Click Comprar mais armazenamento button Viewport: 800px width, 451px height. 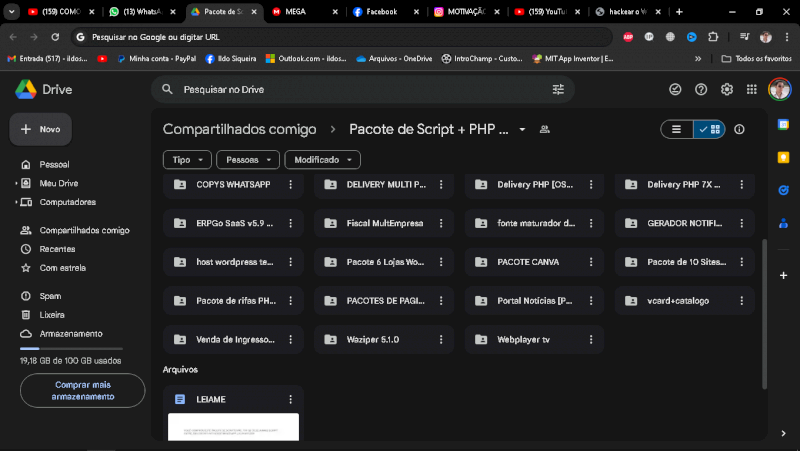coord(82,390)
